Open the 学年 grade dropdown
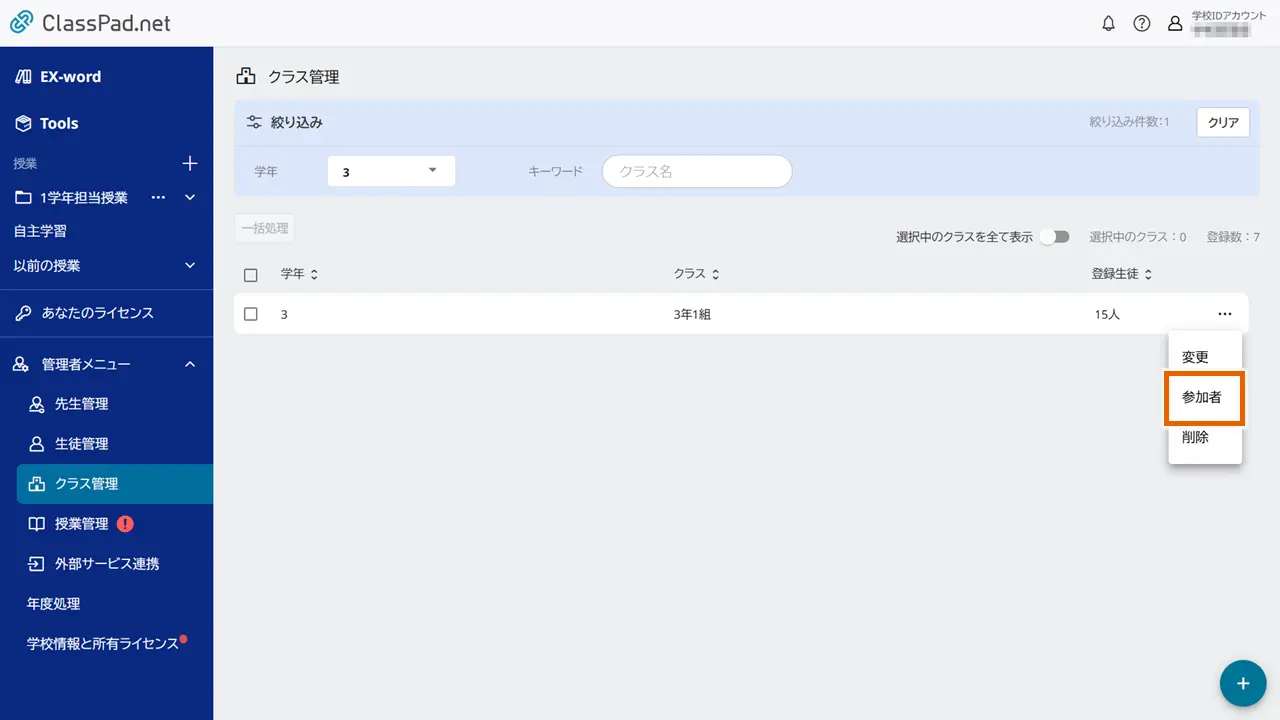1280x720 pixels. (390, 170)
